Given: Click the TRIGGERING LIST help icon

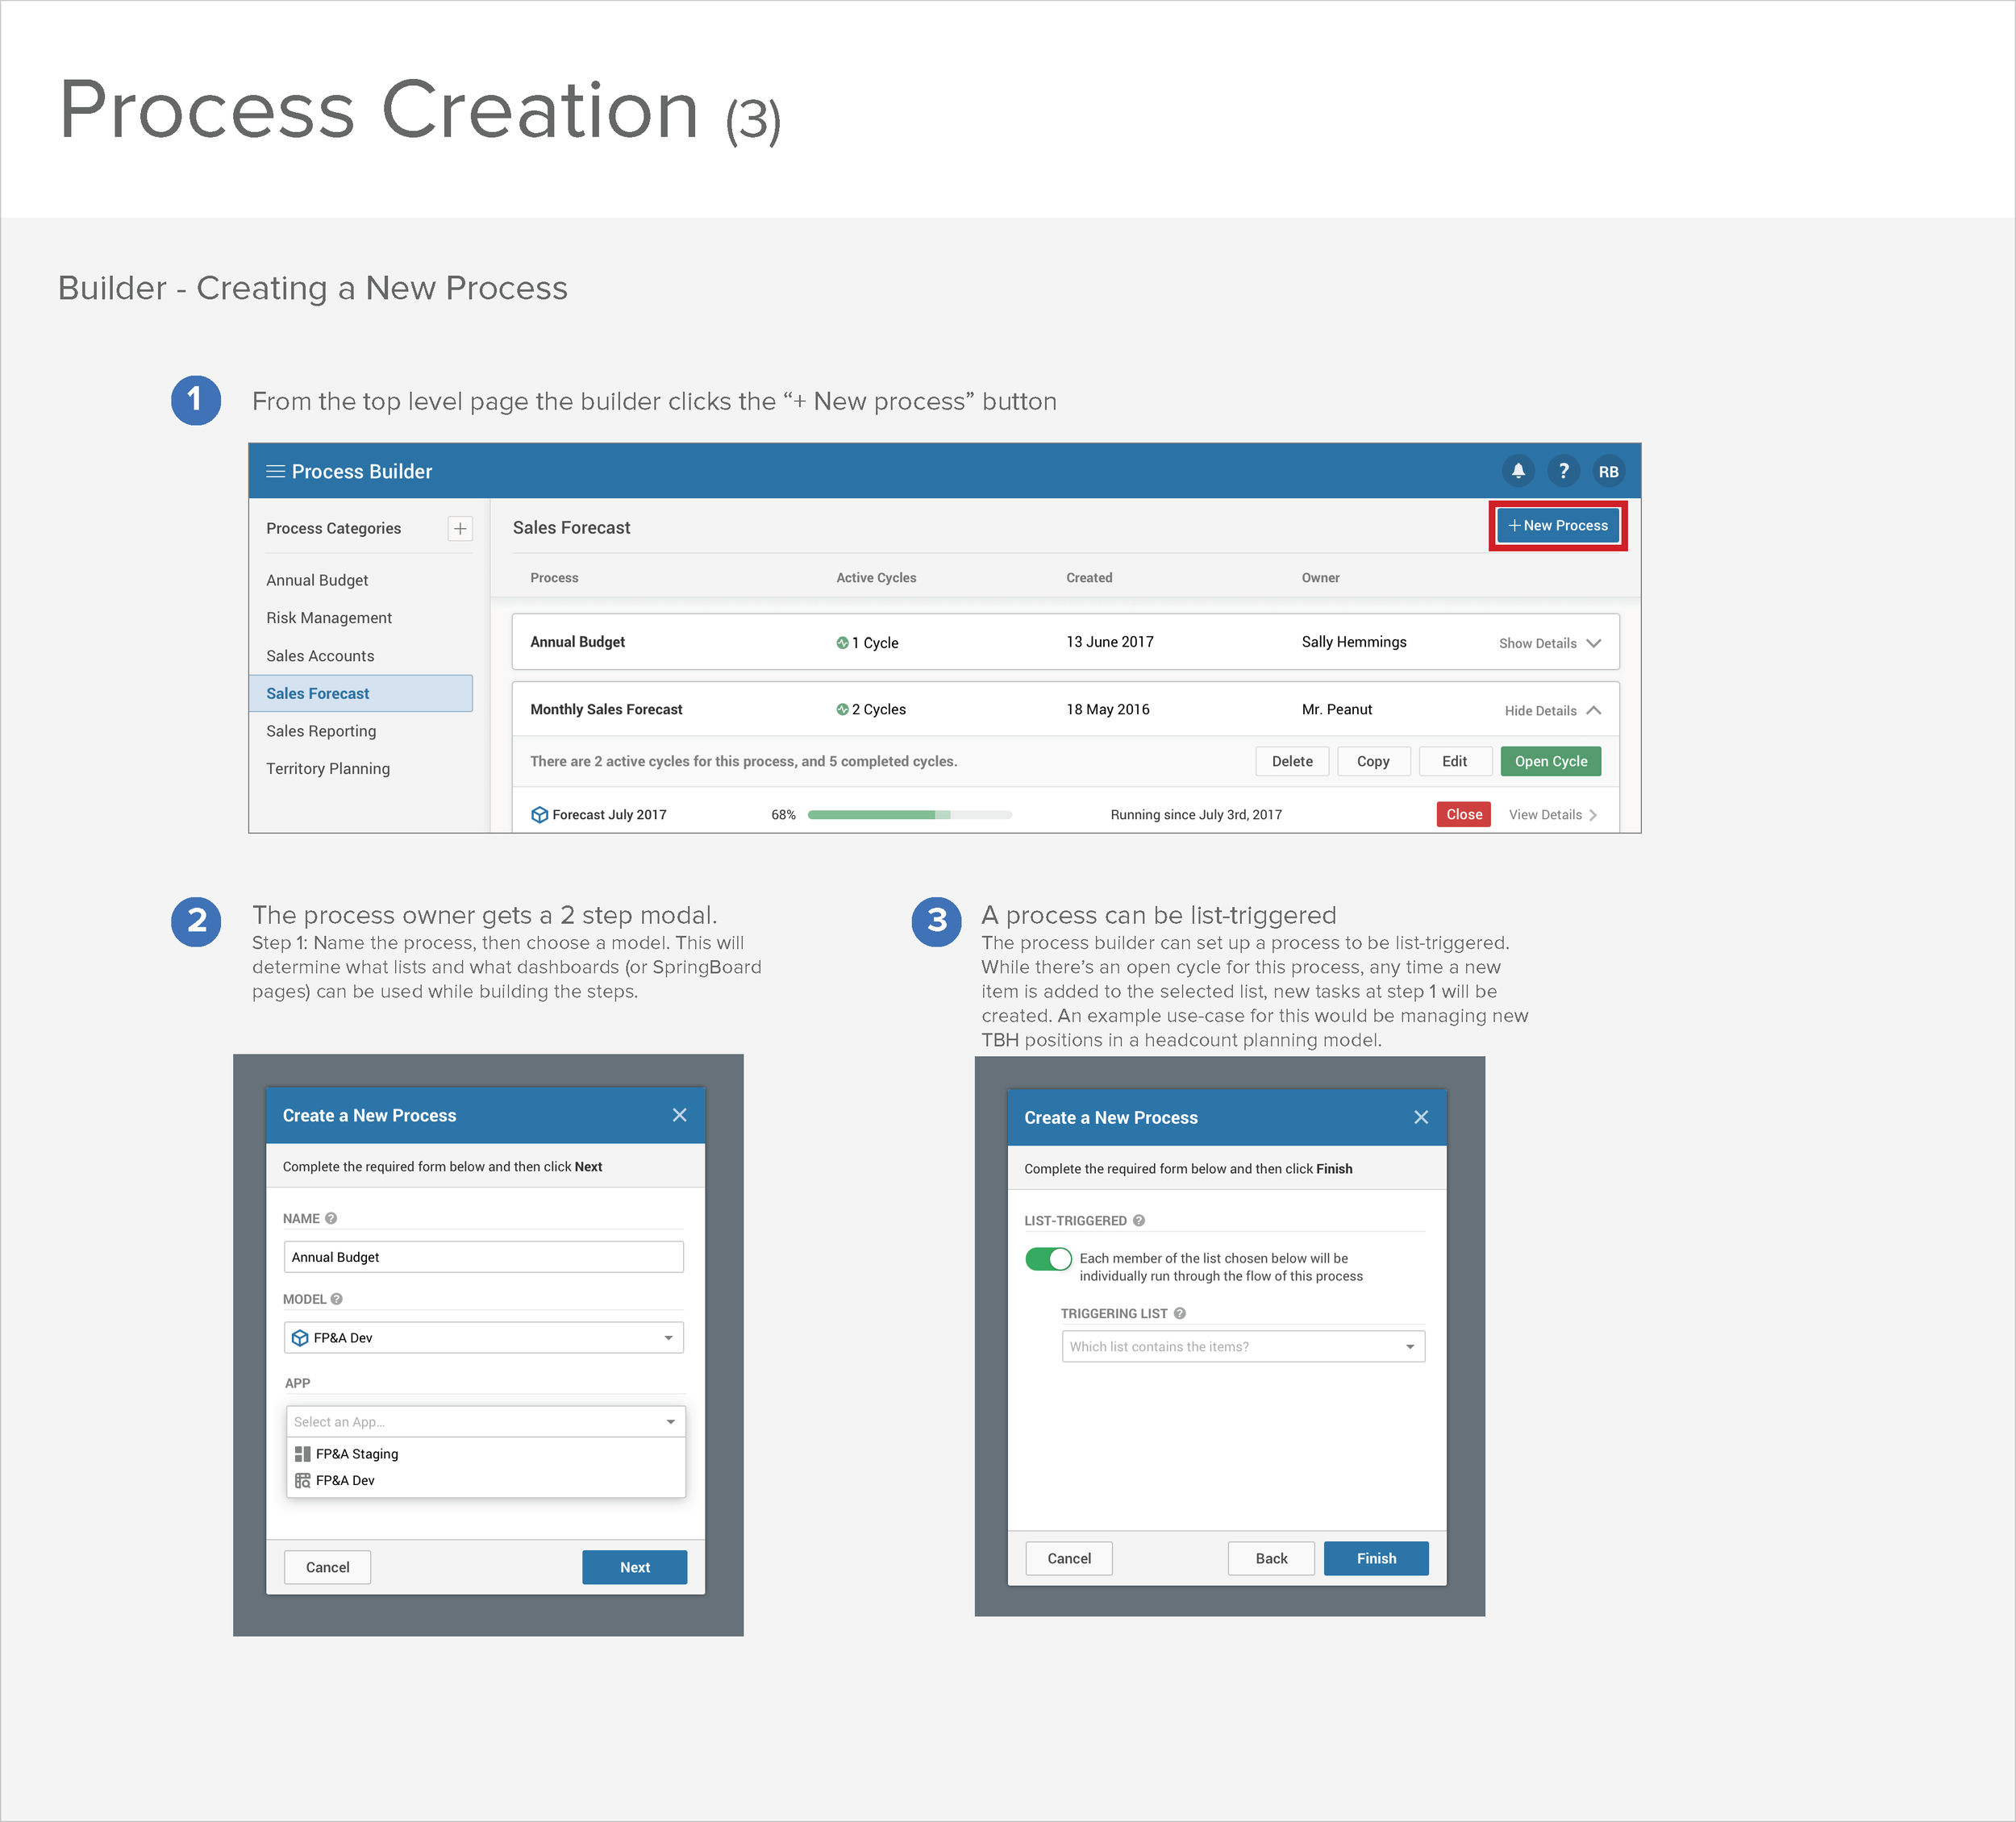Looking at the screenshot, I should [x=1180, y=1313].
